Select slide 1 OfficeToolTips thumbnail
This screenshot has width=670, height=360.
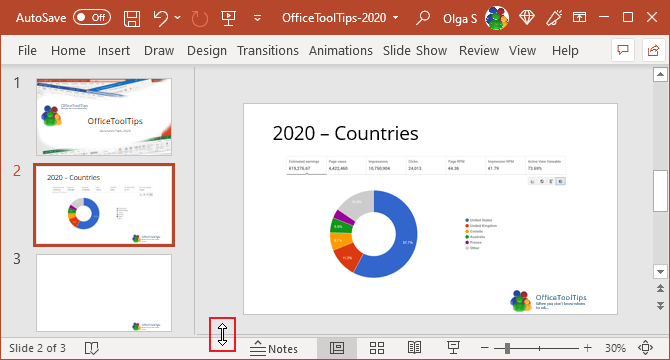coord(104,117)
